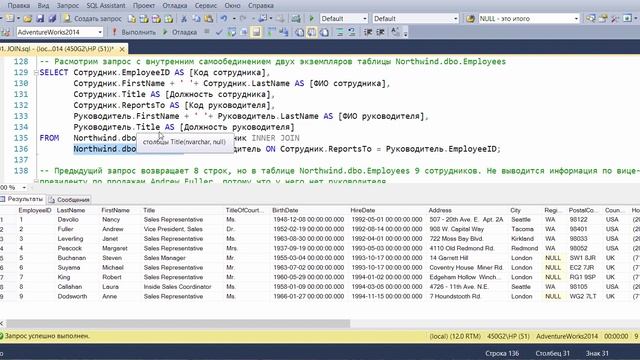Decrease line indent
The image size is (640, 360).
[x=368, y=32]
